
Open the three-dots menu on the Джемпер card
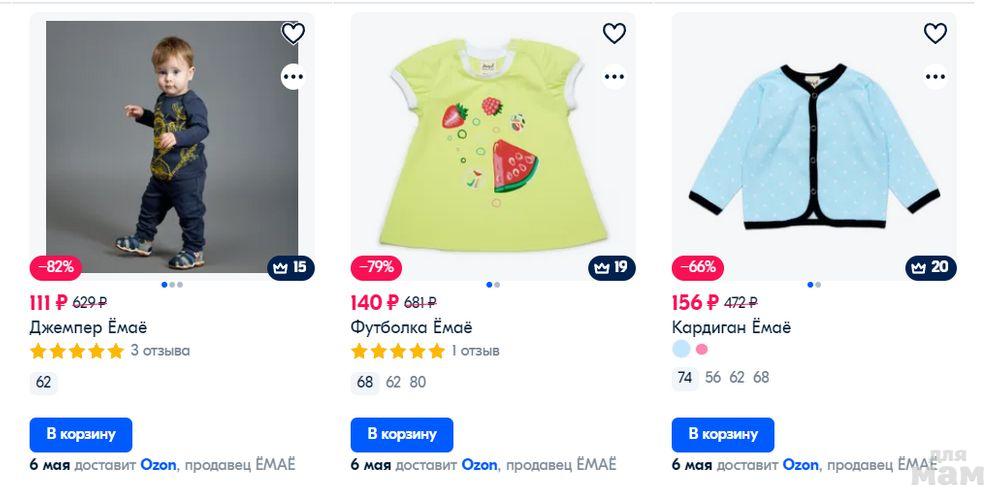pos(293,77)
